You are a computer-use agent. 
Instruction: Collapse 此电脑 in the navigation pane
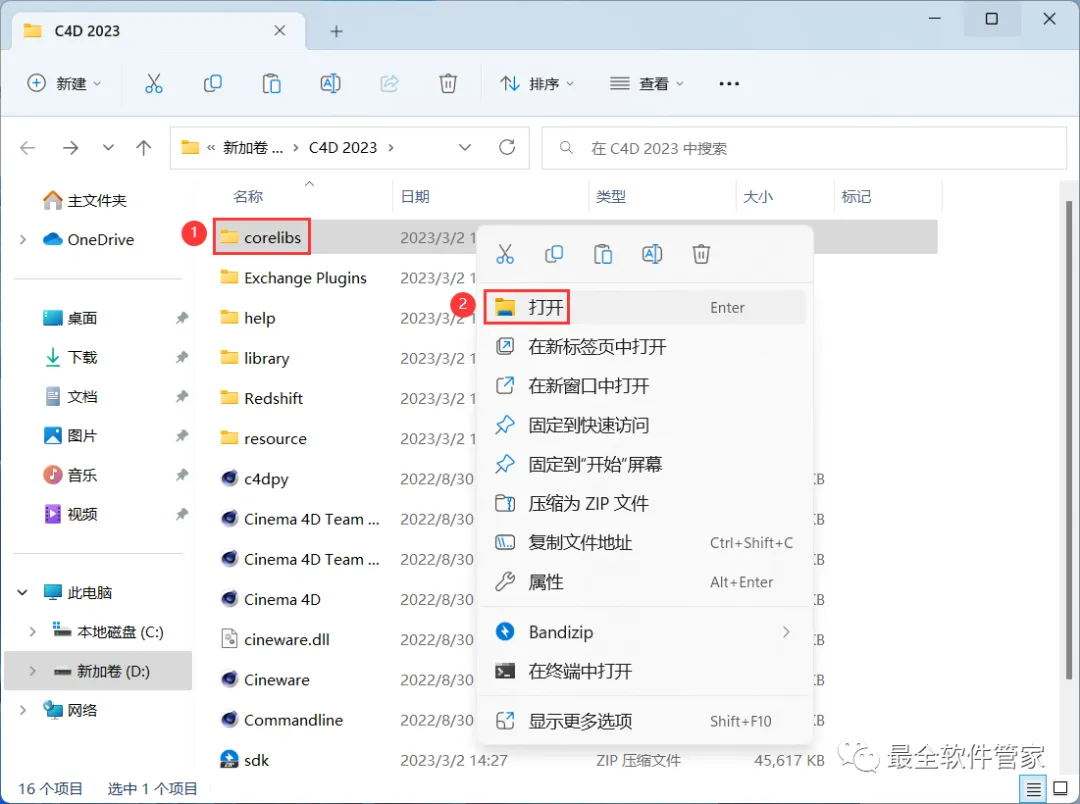23,592
